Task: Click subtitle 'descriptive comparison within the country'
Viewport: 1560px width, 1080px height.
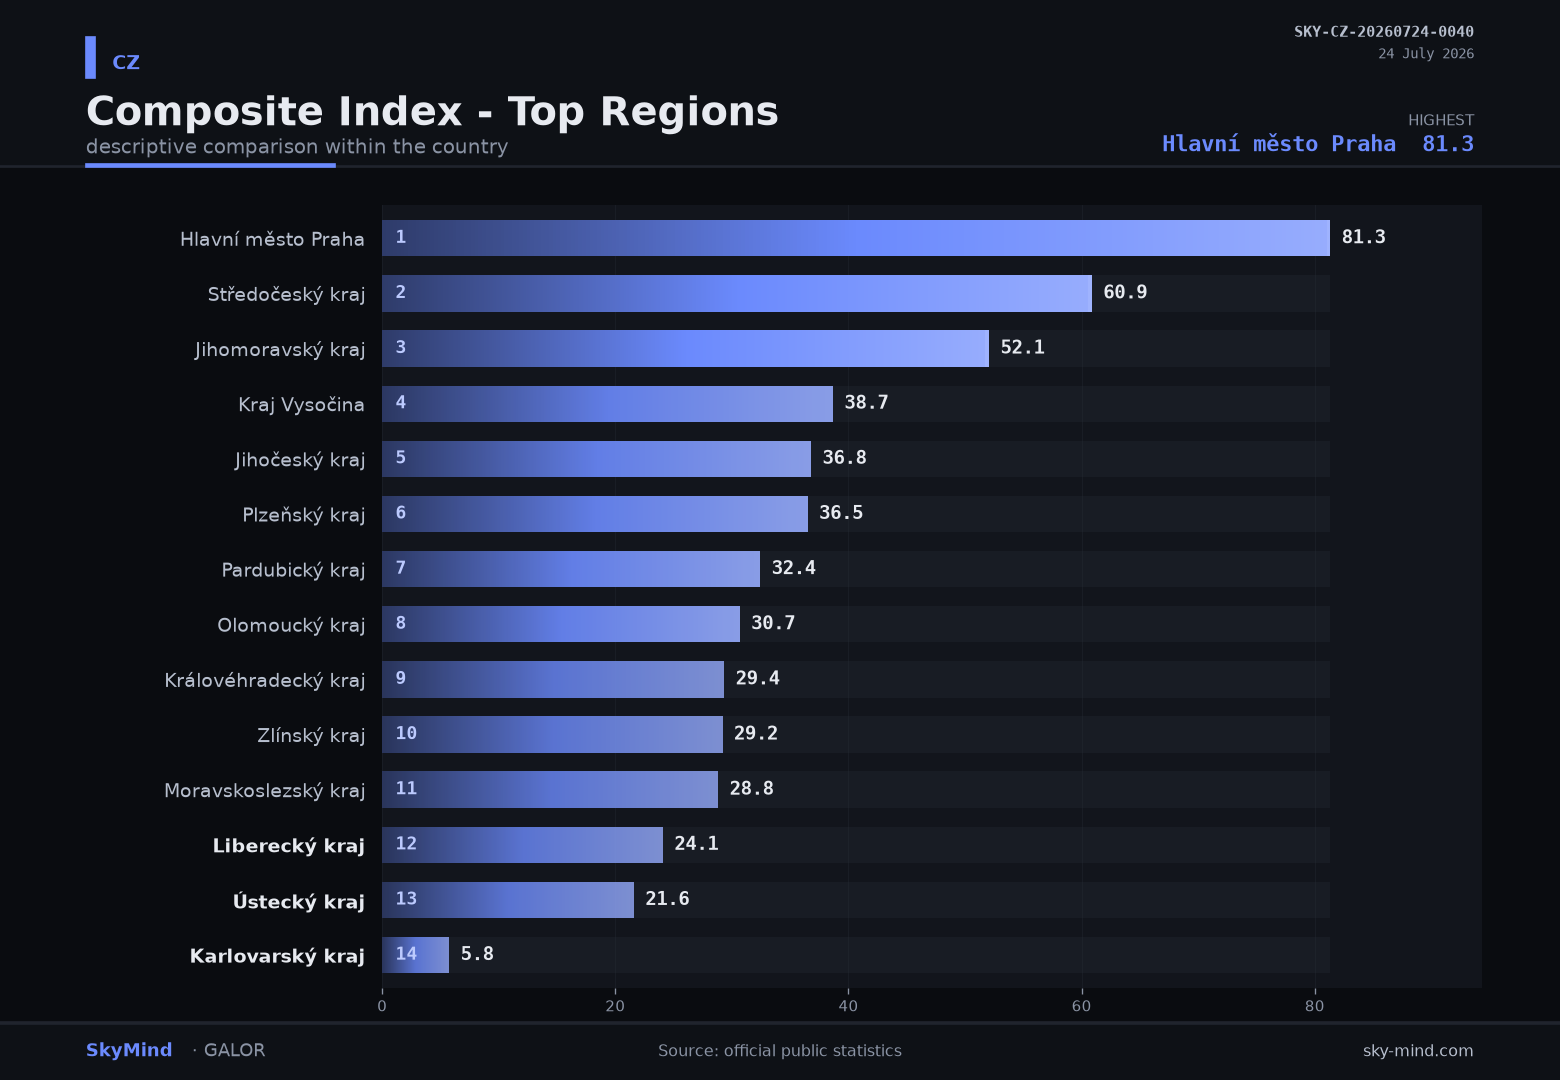Action: pyautogui.click(x=297, y=146)
